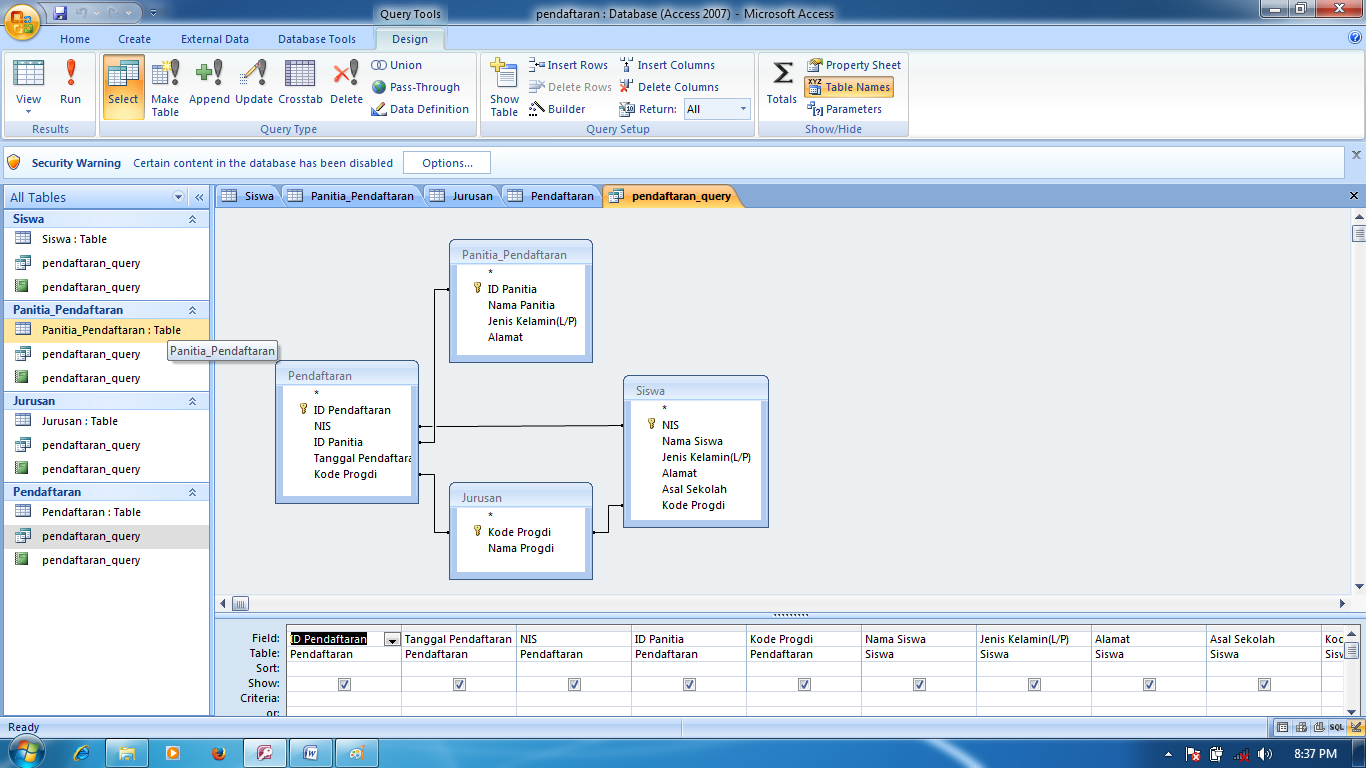Select Jurusan : Table in navigation pane
This screenshot has width=1366, height=768.
click(106, 421)
